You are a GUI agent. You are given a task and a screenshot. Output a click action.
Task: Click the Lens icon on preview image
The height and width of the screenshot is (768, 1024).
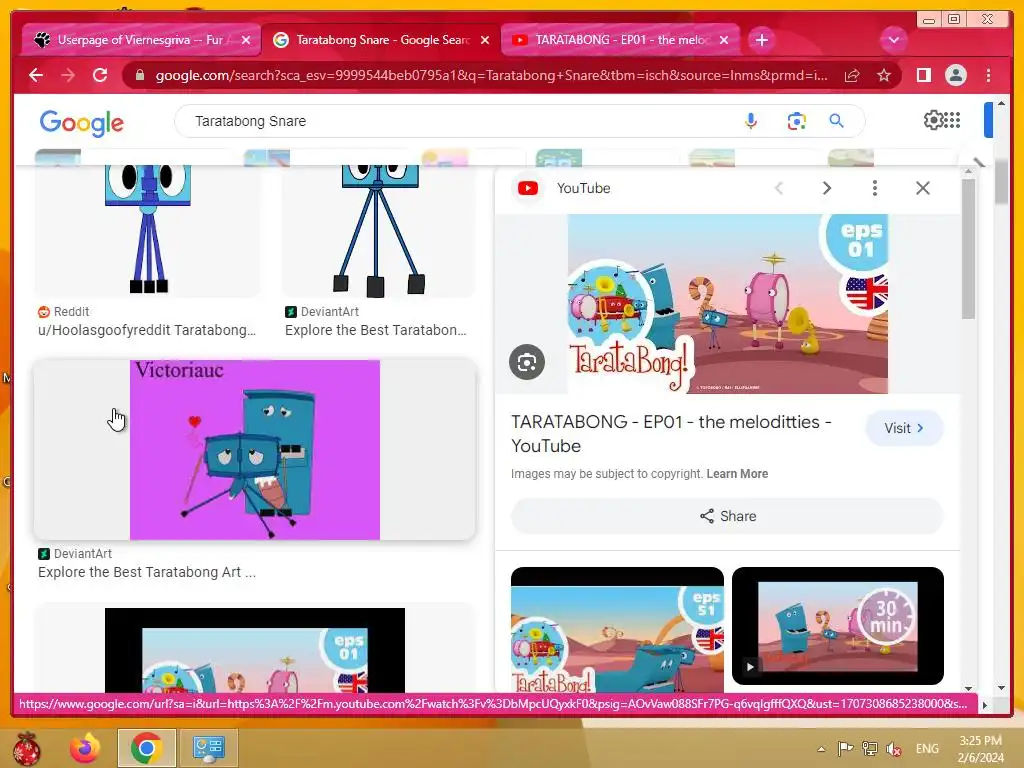point(527,362)
